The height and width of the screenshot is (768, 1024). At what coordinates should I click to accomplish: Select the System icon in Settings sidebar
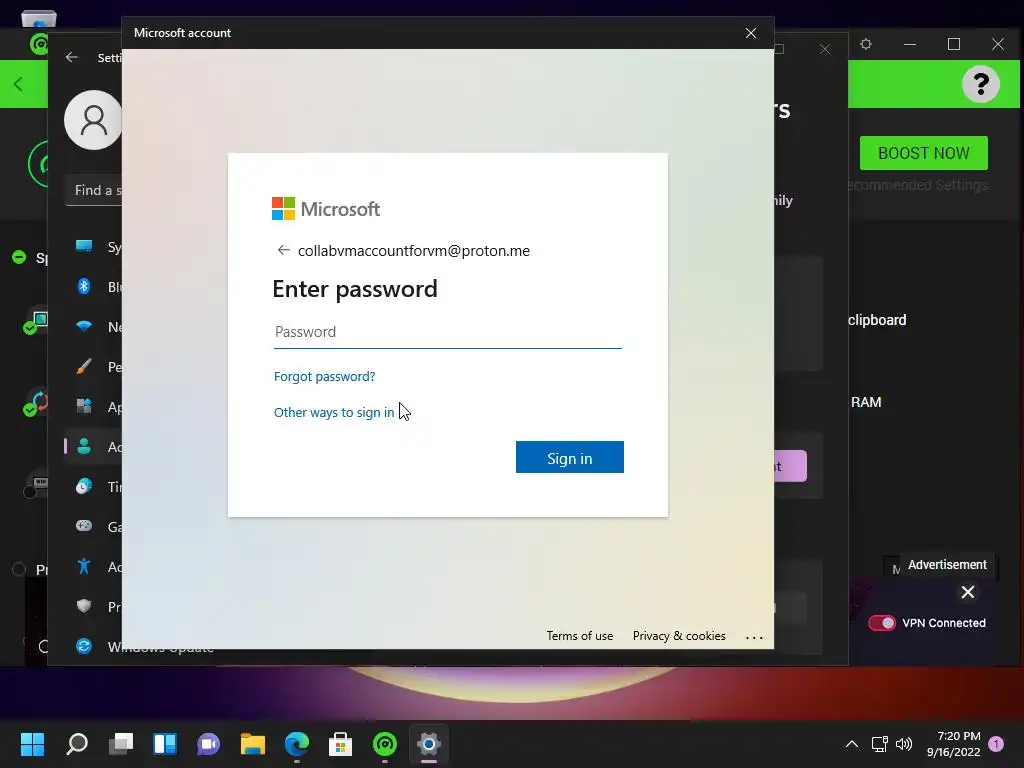coord(84,247)
